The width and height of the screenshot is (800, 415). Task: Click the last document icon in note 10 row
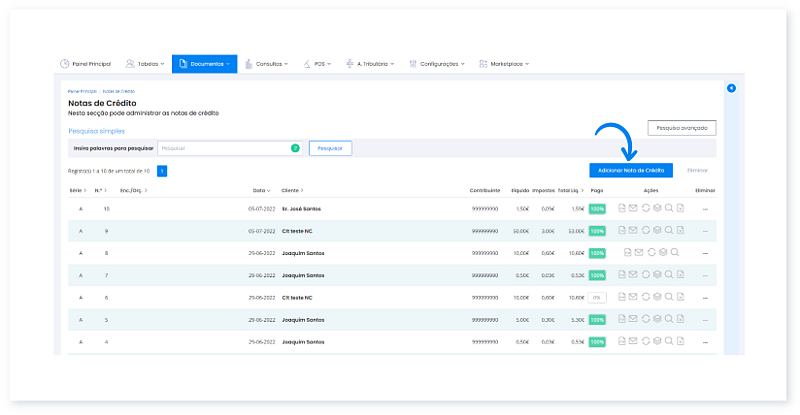tap(680, 208)
